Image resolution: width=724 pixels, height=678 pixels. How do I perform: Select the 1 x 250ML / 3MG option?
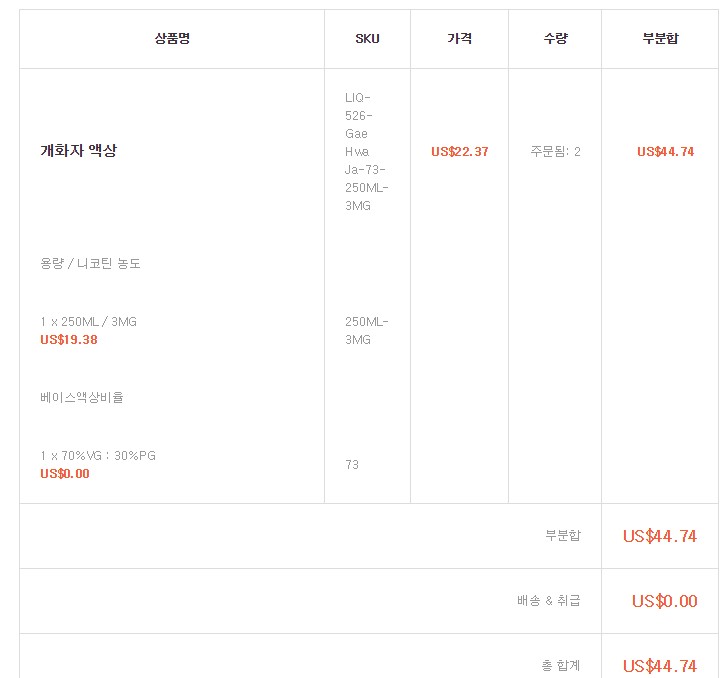(88, 322)
